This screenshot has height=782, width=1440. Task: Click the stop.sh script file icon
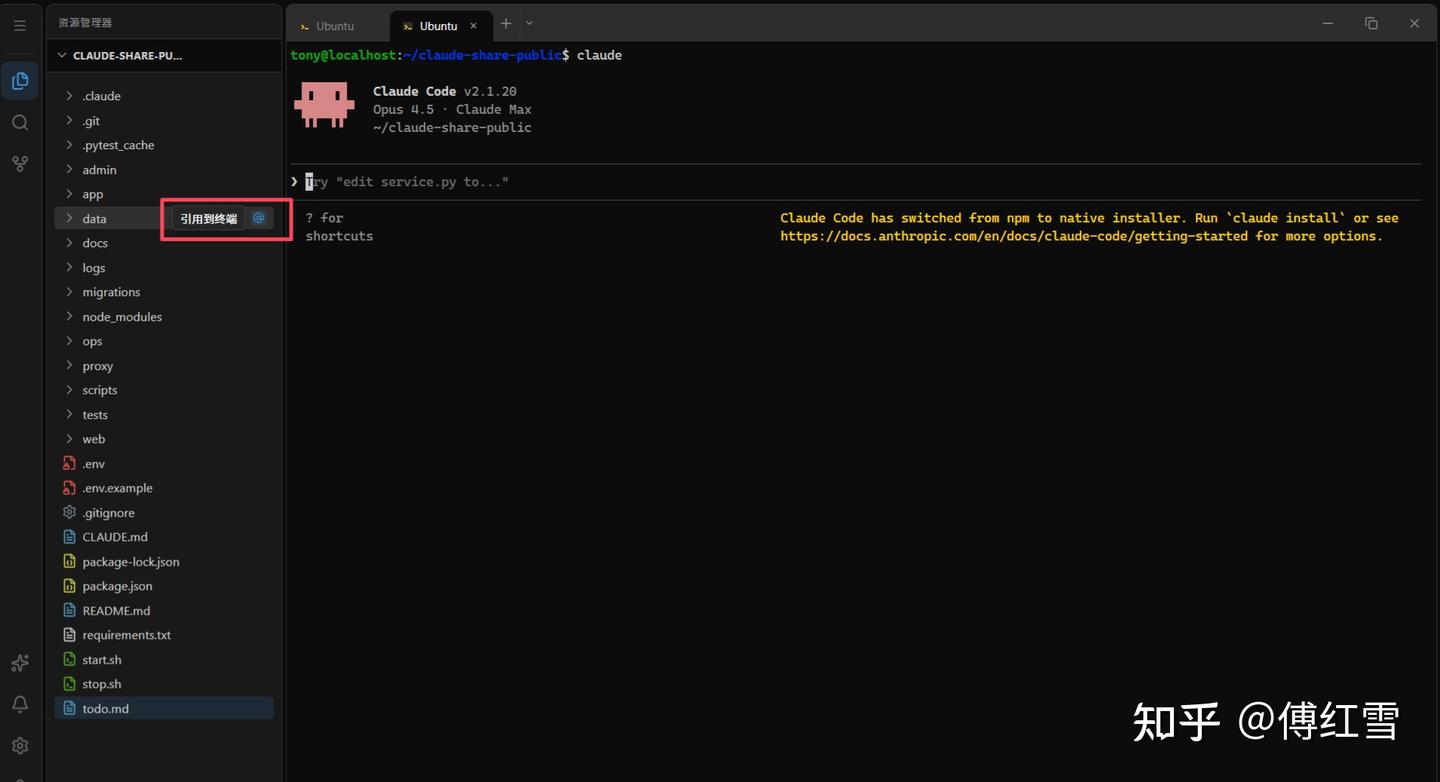pyautogui.click(x=69, y=684)
